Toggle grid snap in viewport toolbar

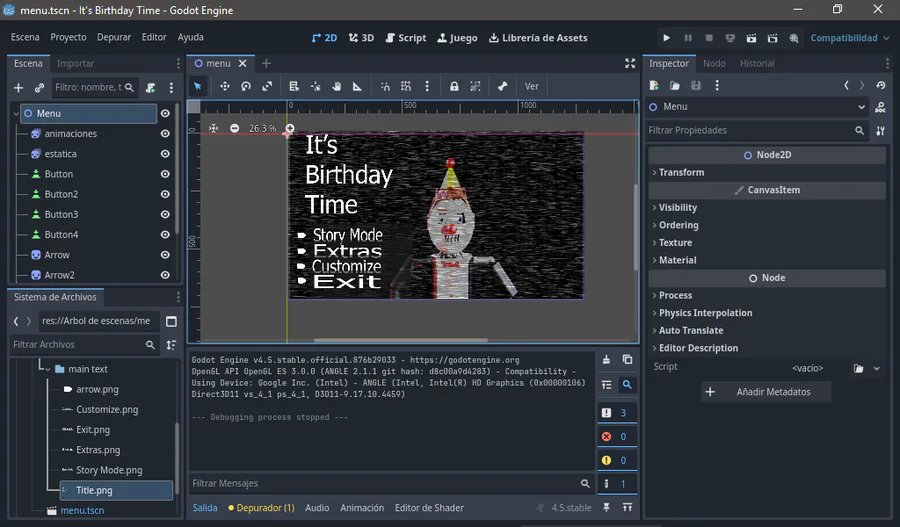point(406,86)
